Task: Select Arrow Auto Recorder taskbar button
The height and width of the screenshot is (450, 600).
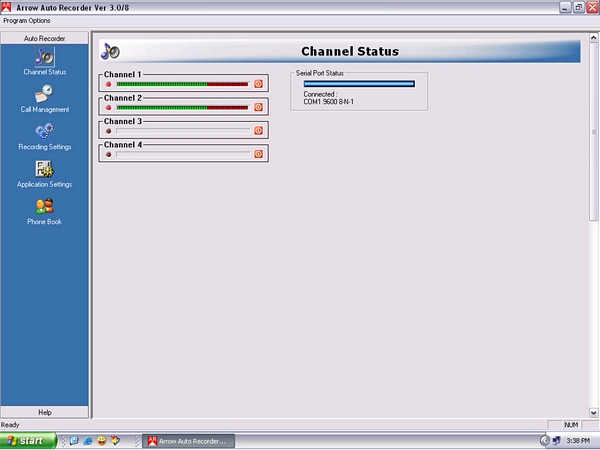Action: coord(189,441)
